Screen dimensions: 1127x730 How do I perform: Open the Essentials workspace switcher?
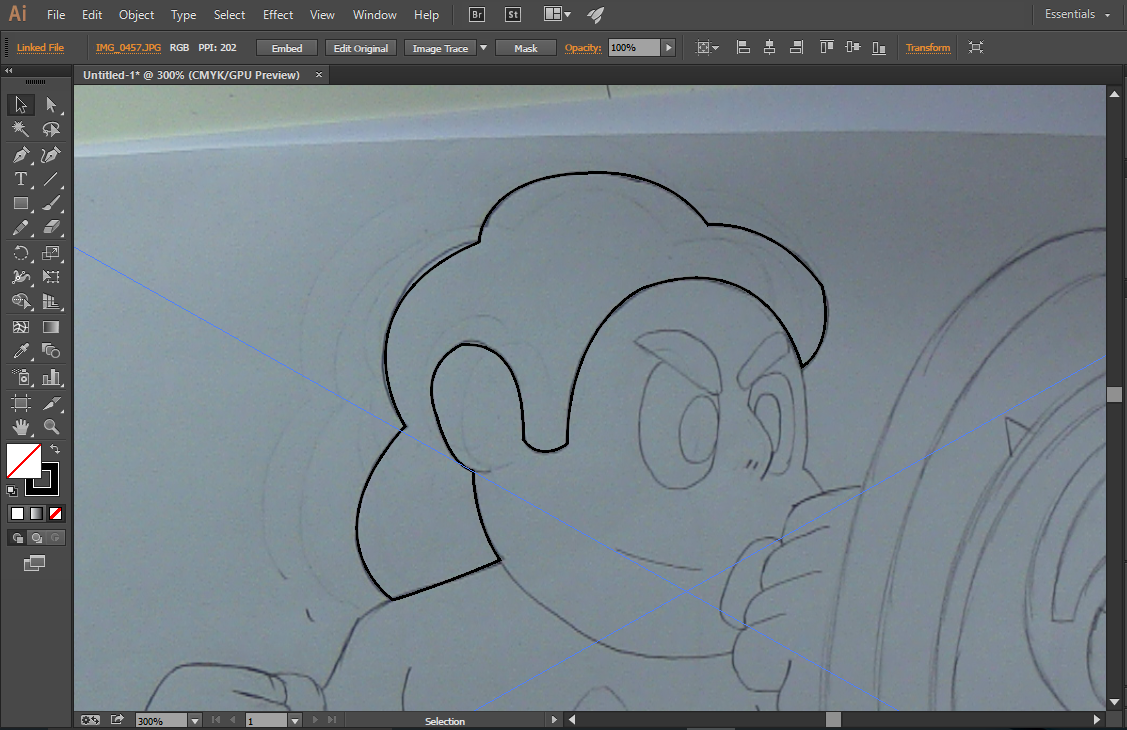click(1077, 14)
